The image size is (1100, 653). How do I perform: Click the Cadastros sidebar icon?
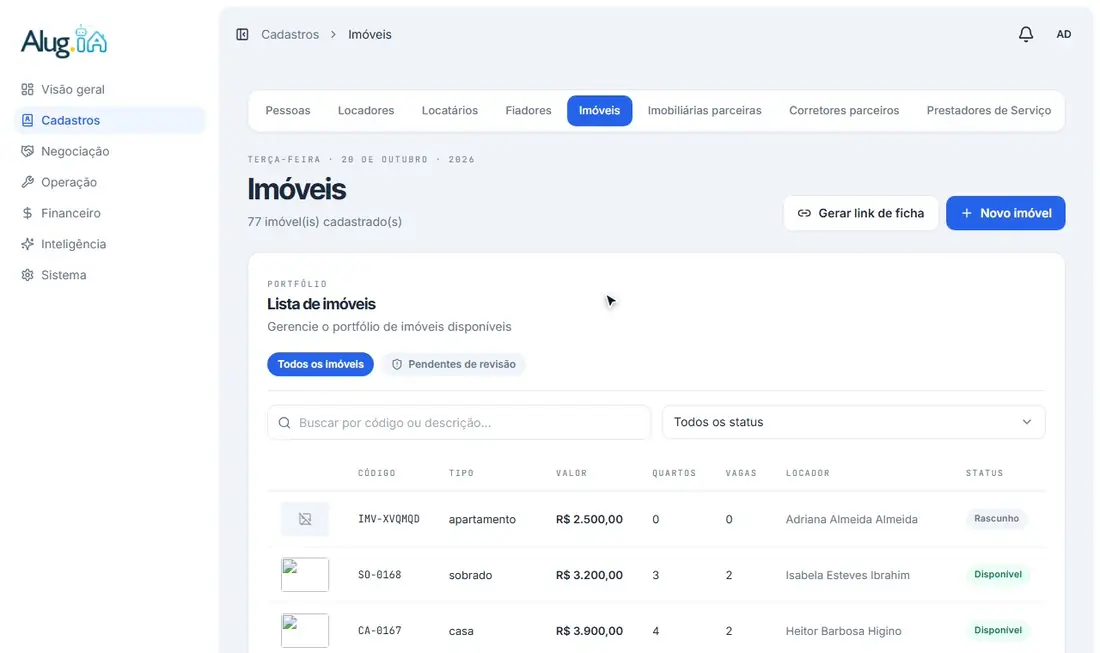point(27,120)
